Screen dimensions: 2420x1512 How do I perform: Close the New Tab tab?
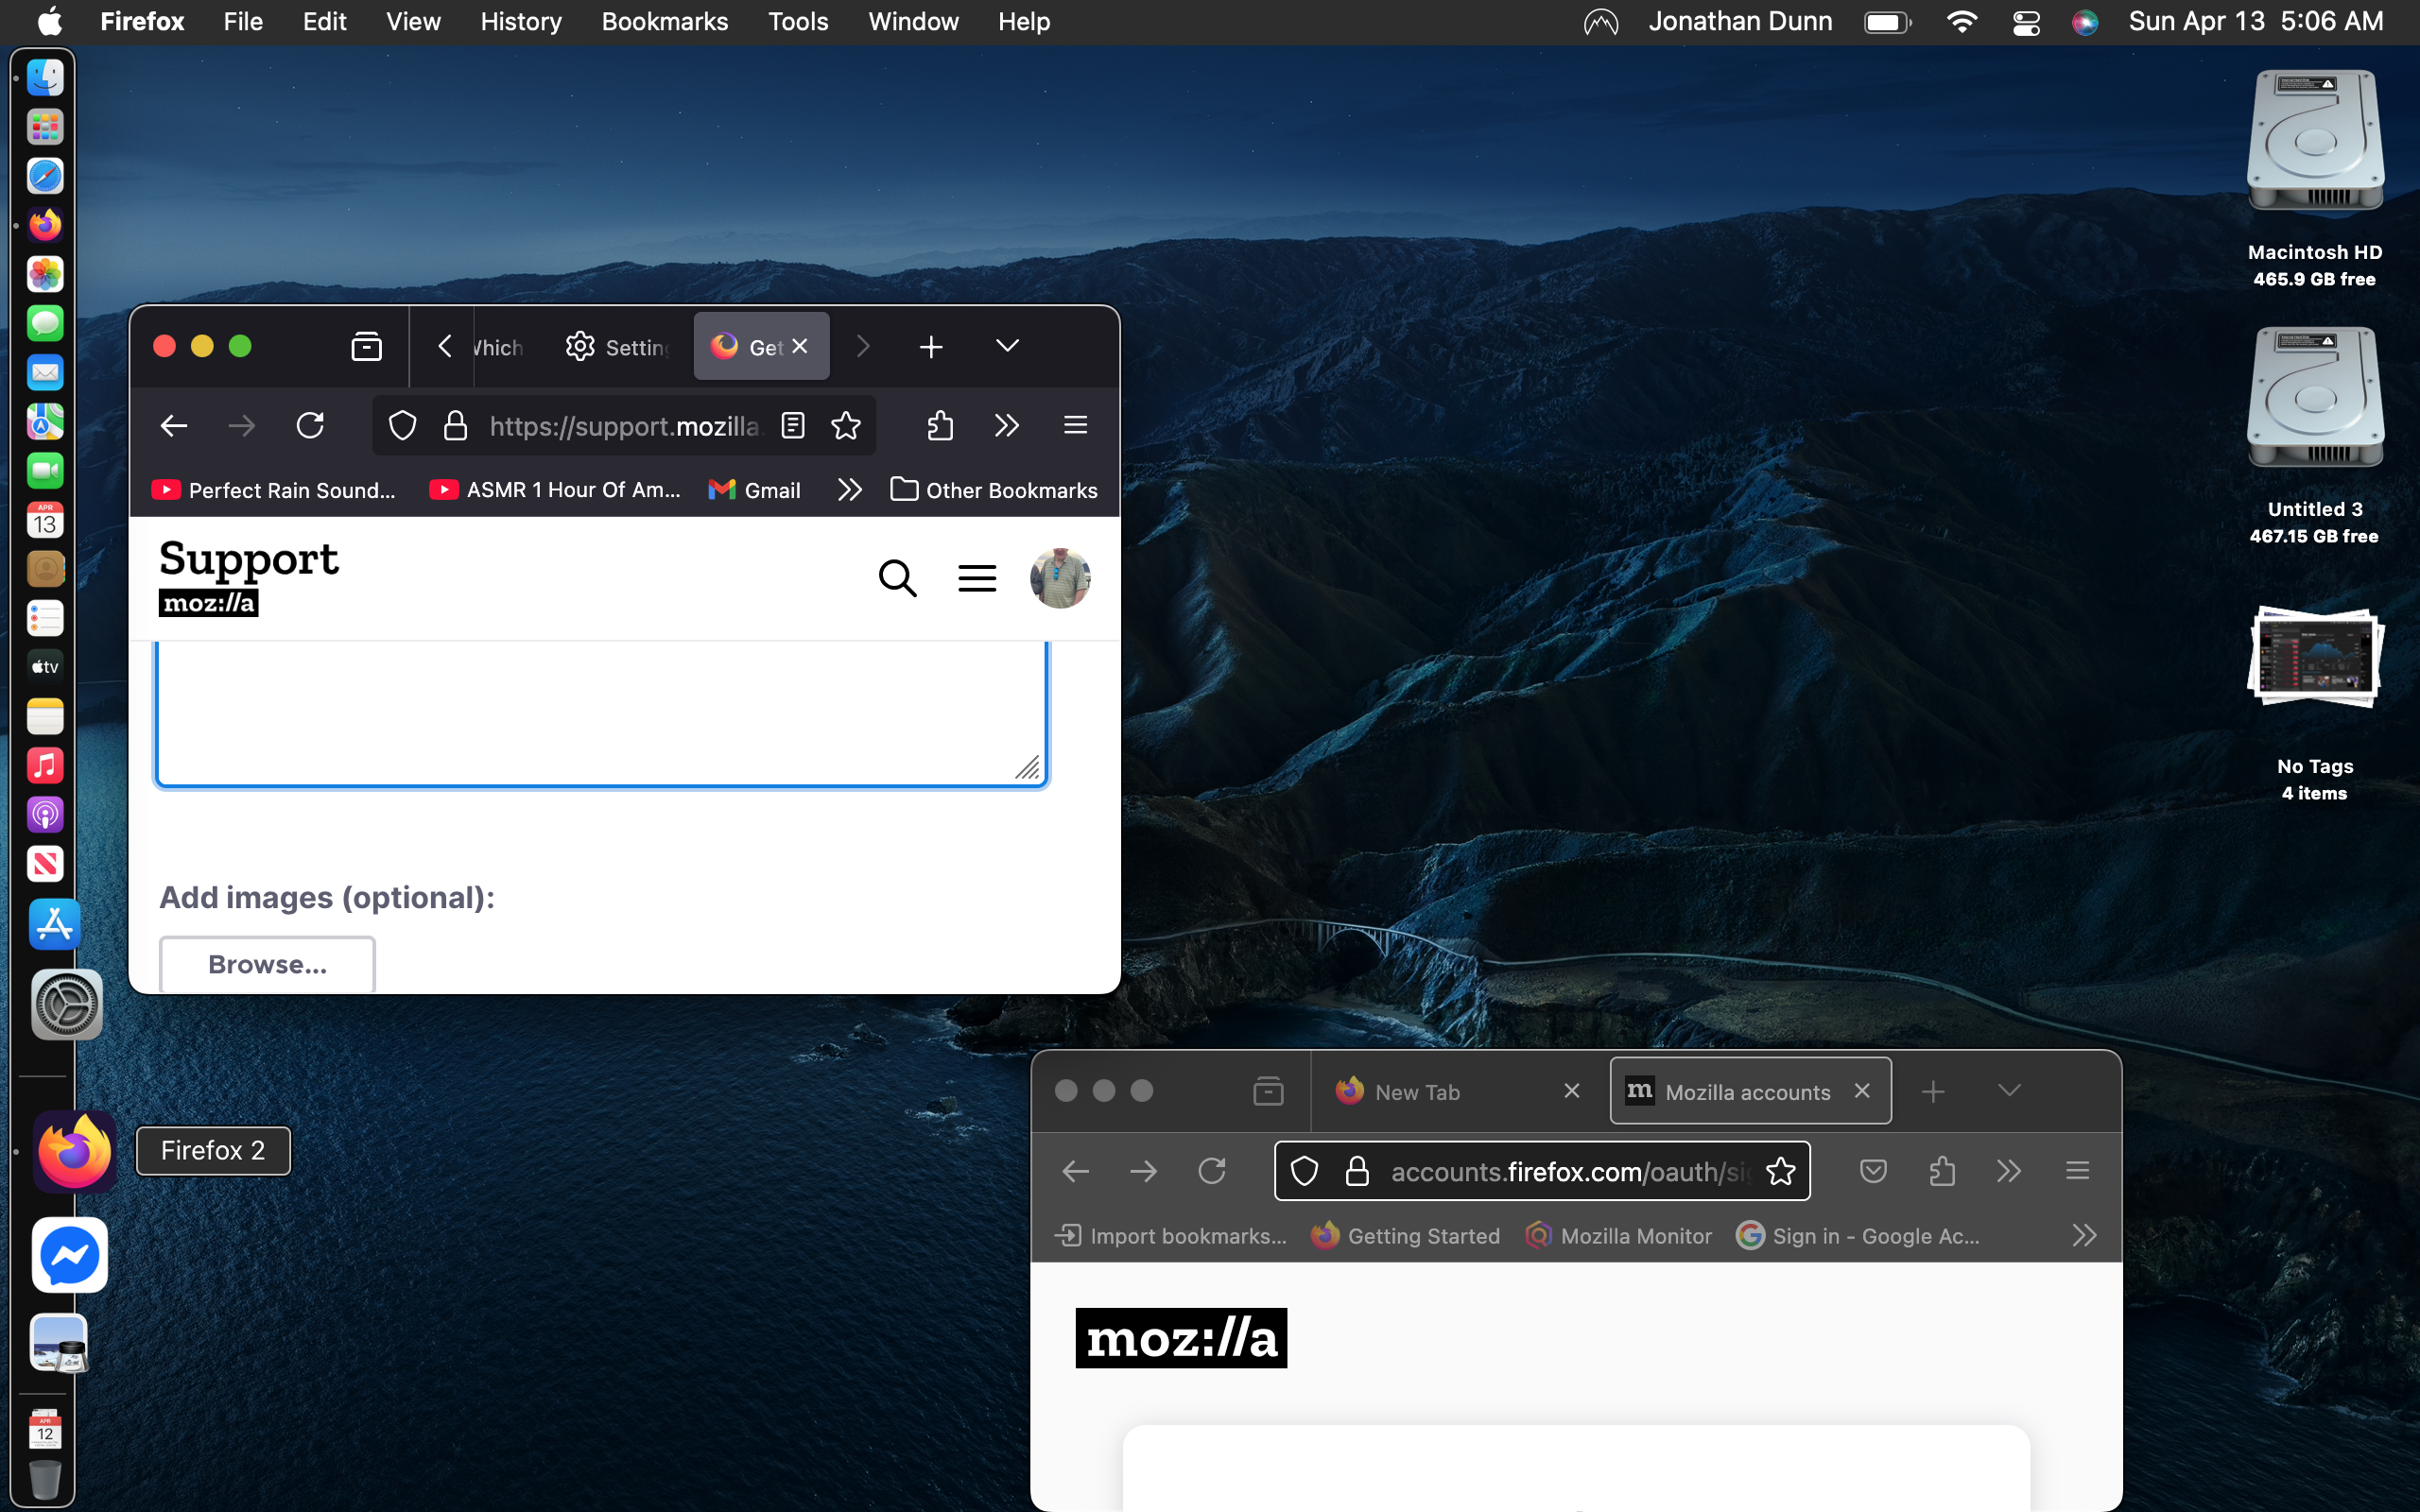(1572, 1091)
